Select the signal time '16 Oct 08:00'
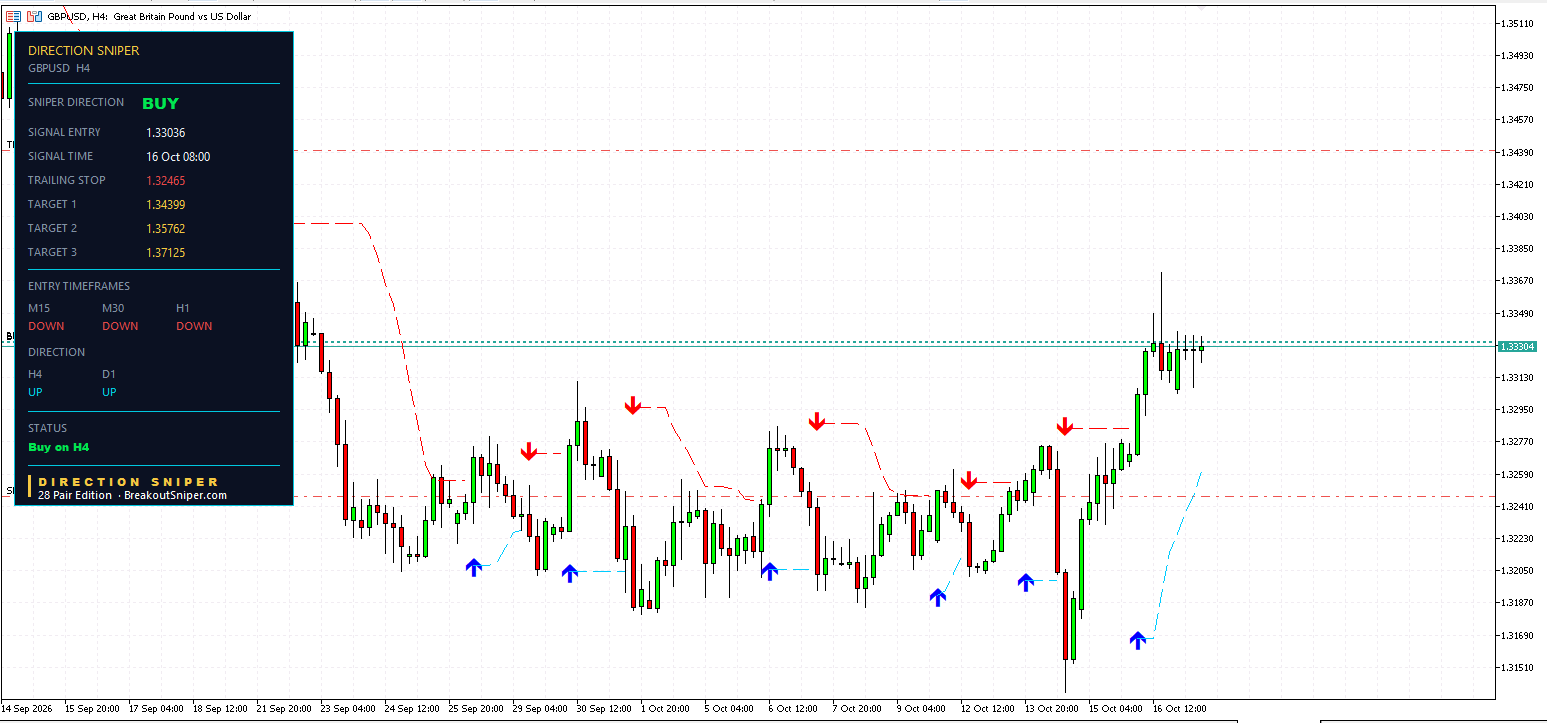Viewport: 1547px width, 723px height. pyautogui.click(x=178, y=156)
